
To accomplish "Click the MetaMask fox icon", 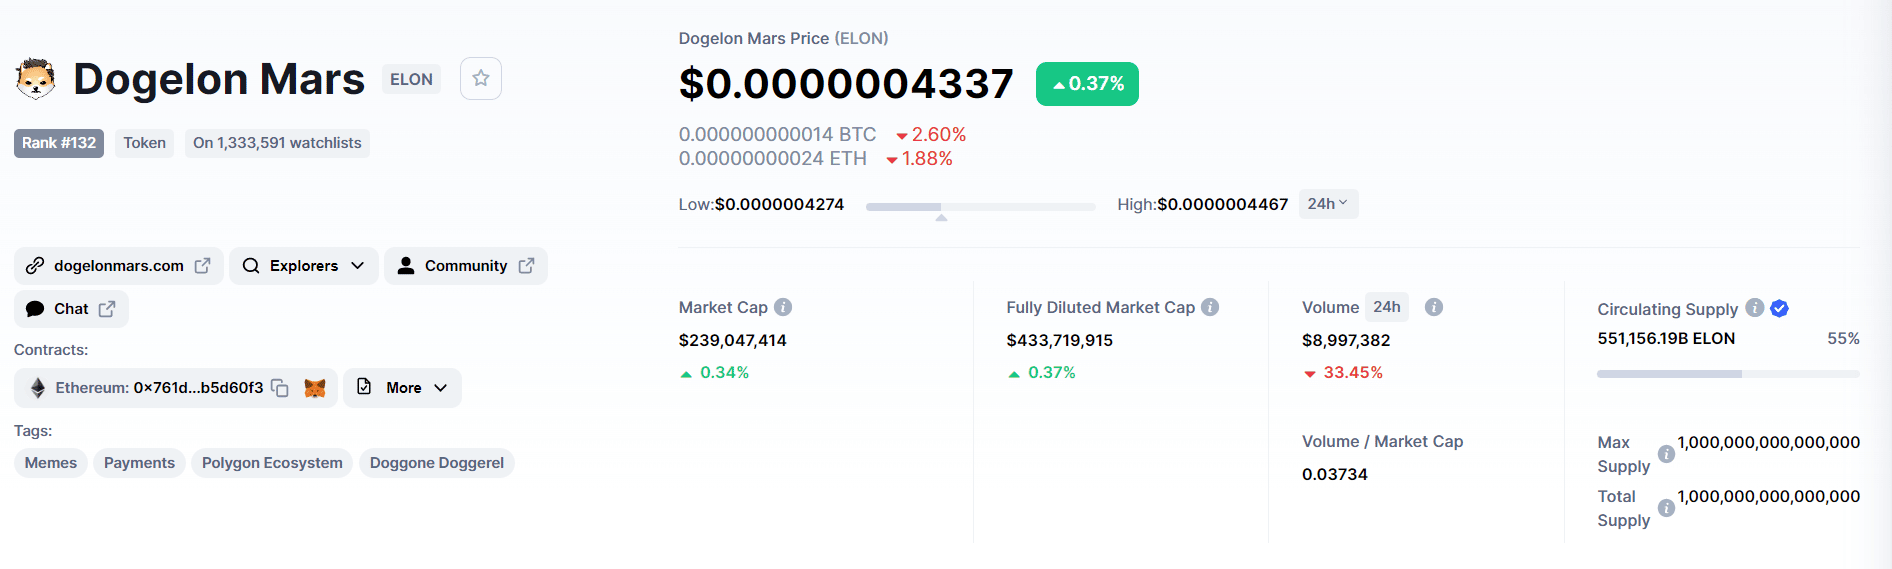I will 315,388.
